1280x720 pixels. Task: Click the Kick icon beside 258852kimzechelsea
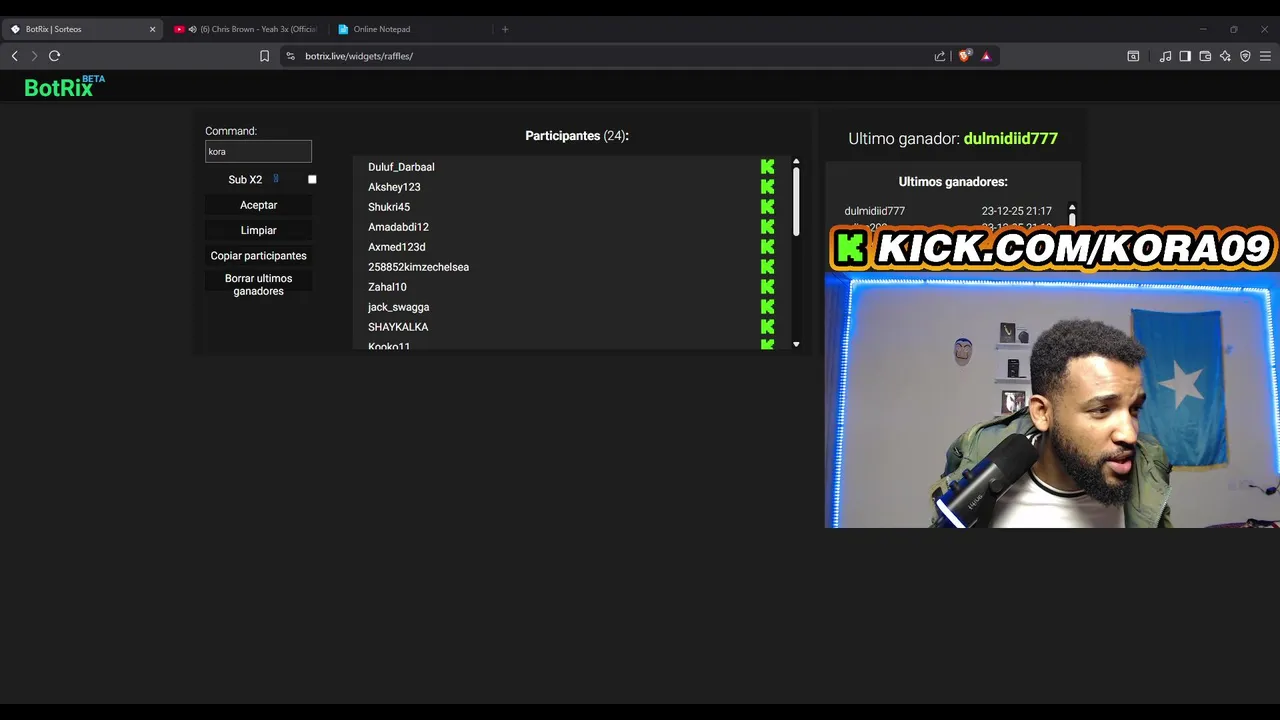click(767, 267)
